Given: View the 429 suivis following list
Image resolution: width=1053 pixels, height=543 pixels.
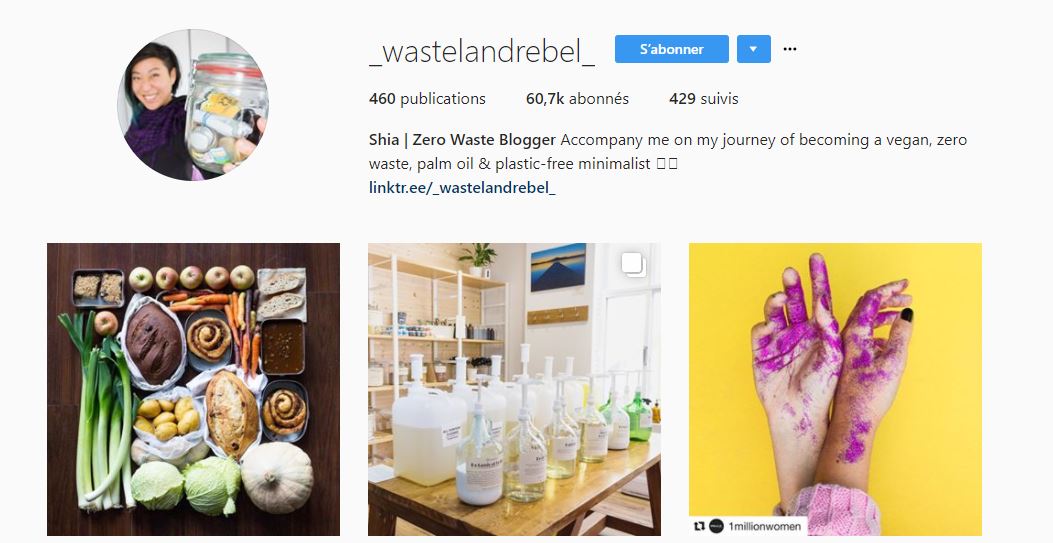Looking at the screenshot, I should point(704,99).
